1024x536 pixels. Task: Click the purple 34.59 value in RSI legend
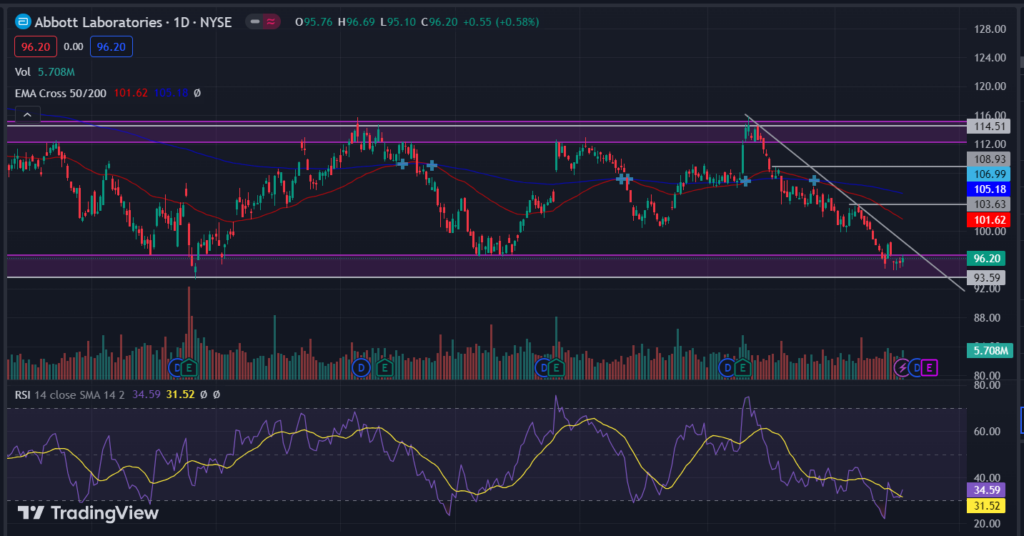pos(146,394)
